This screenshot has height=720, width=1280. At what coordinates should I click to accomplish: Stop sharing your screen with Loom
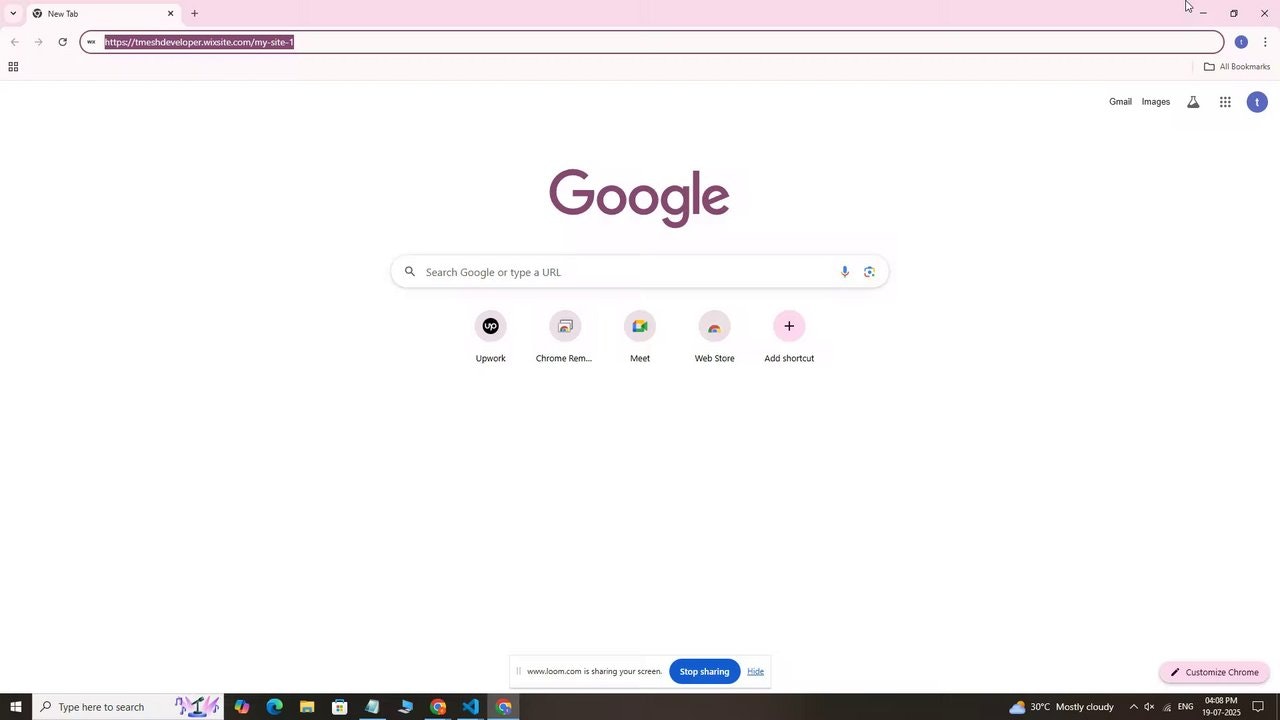704,671
